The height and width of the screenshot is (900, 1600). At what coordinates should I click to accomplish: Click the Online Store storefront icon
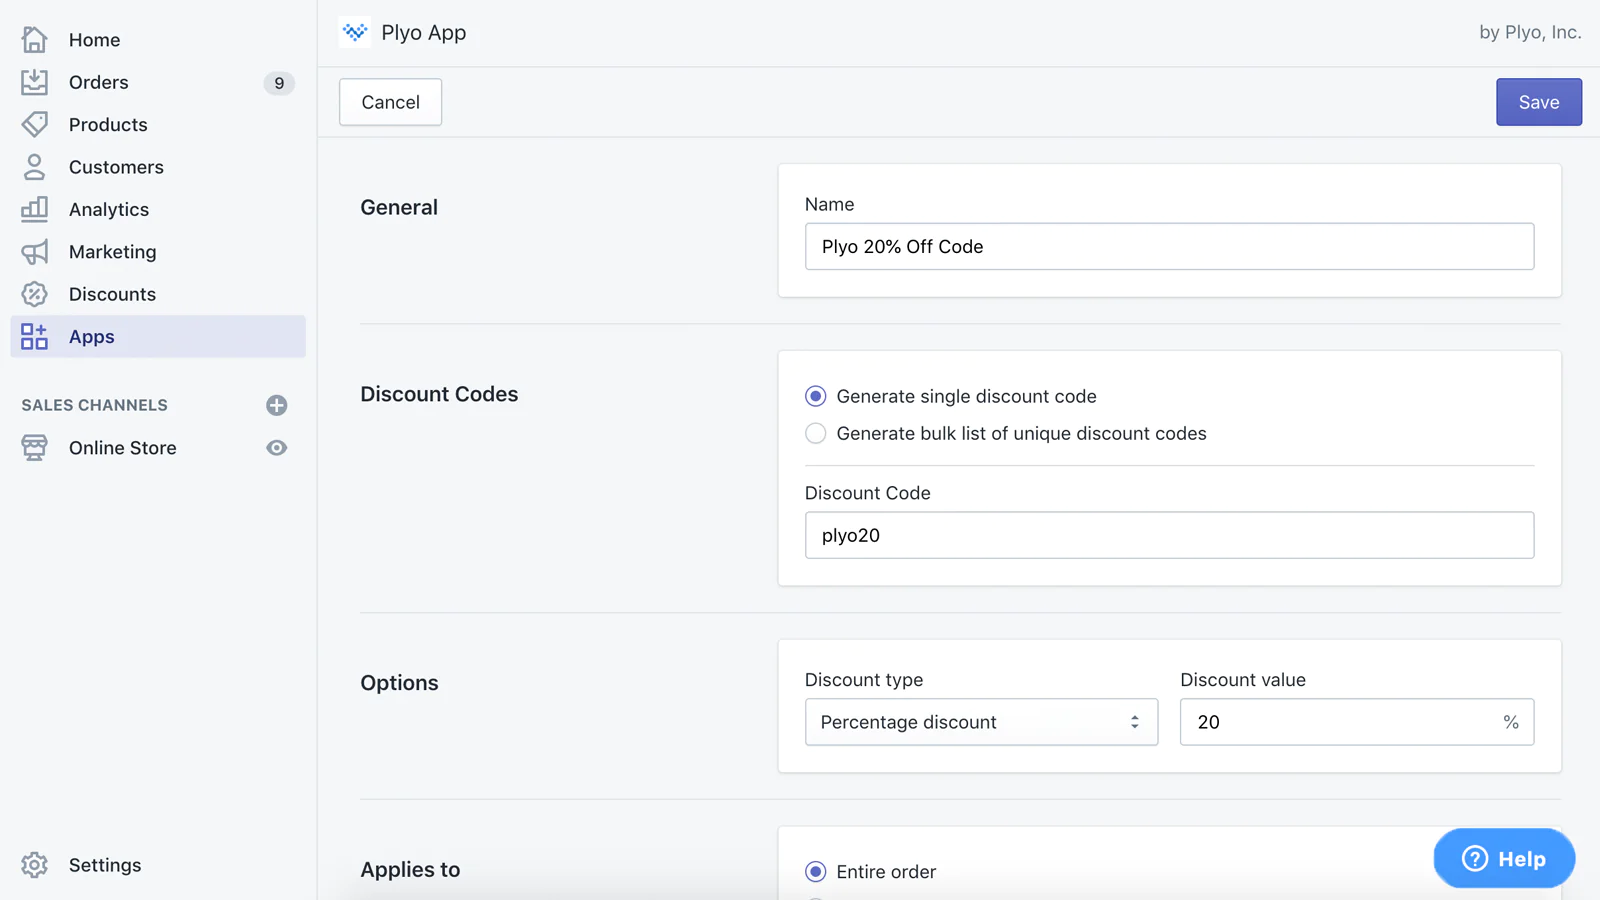(x=34, y=448)
